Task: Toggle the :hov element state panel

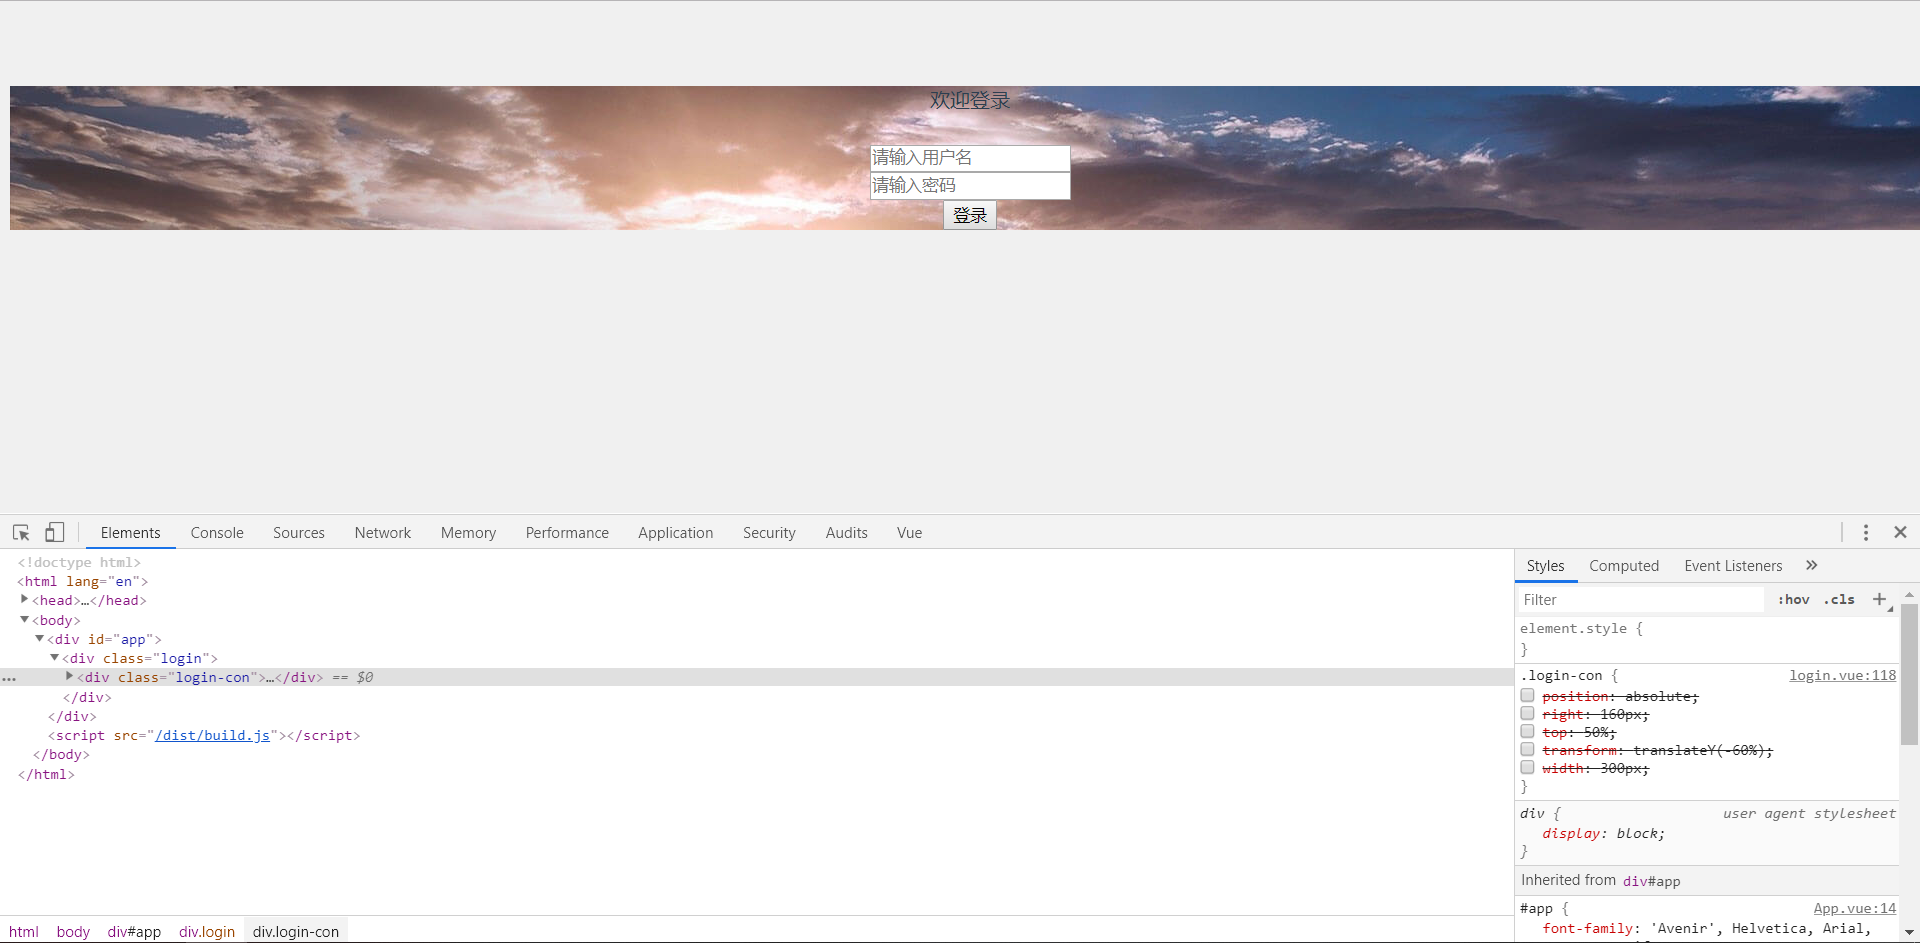Action: click(x=1794, y=600)
